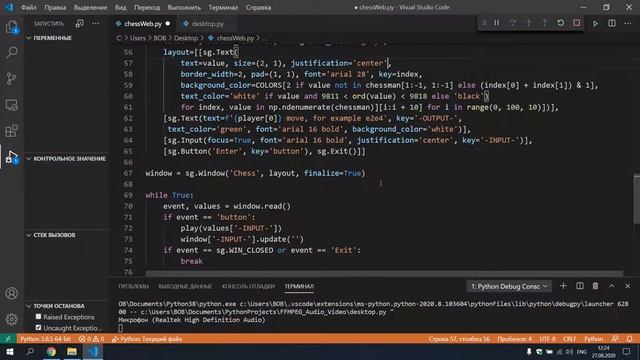Open debug sidebar more actions ellipsis
The image size is (640, 360).
pyautogui.click(x=96, y=24)
